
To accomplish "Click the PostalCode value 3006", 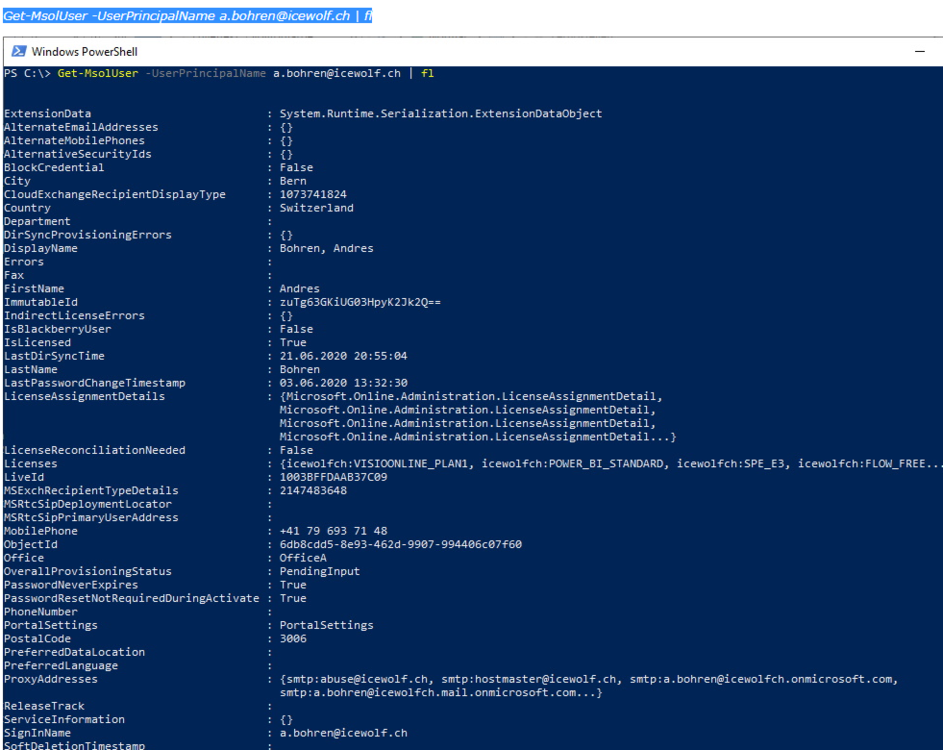I will [x=293, y=639].
